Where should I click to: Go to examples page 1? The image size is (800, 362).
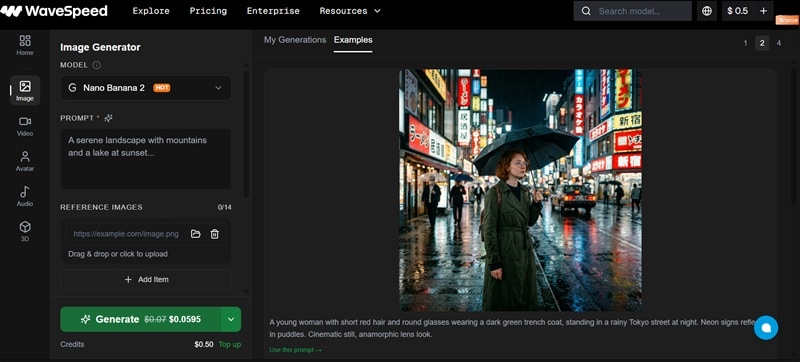[745, 43]
